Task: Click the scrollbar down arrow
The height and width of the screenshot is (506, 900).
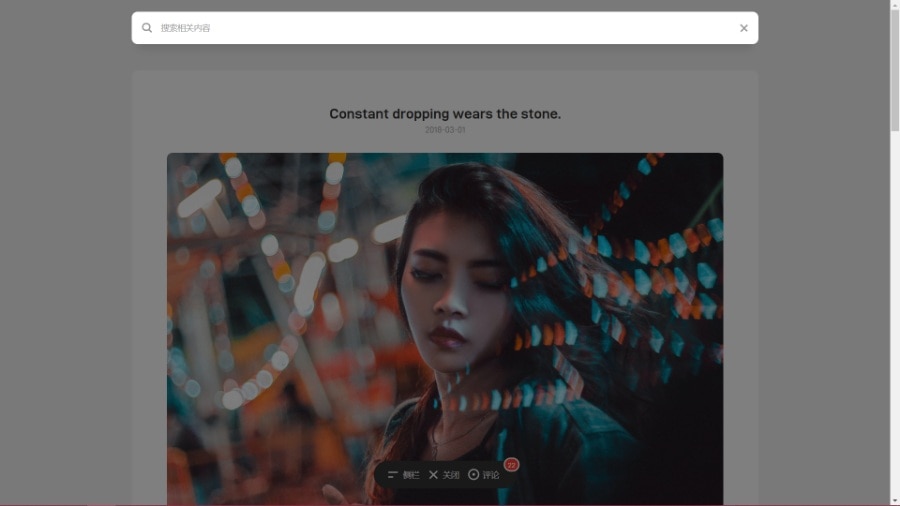Action: pos(895,500)
